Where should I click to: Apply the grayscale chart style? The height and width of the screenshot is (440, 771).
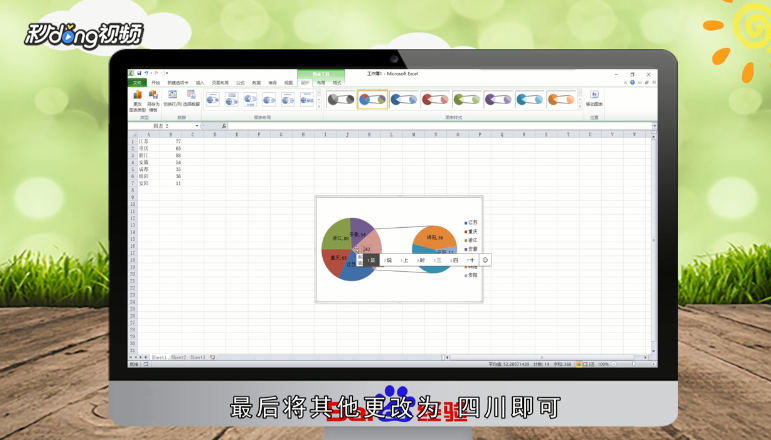(341, 100)
